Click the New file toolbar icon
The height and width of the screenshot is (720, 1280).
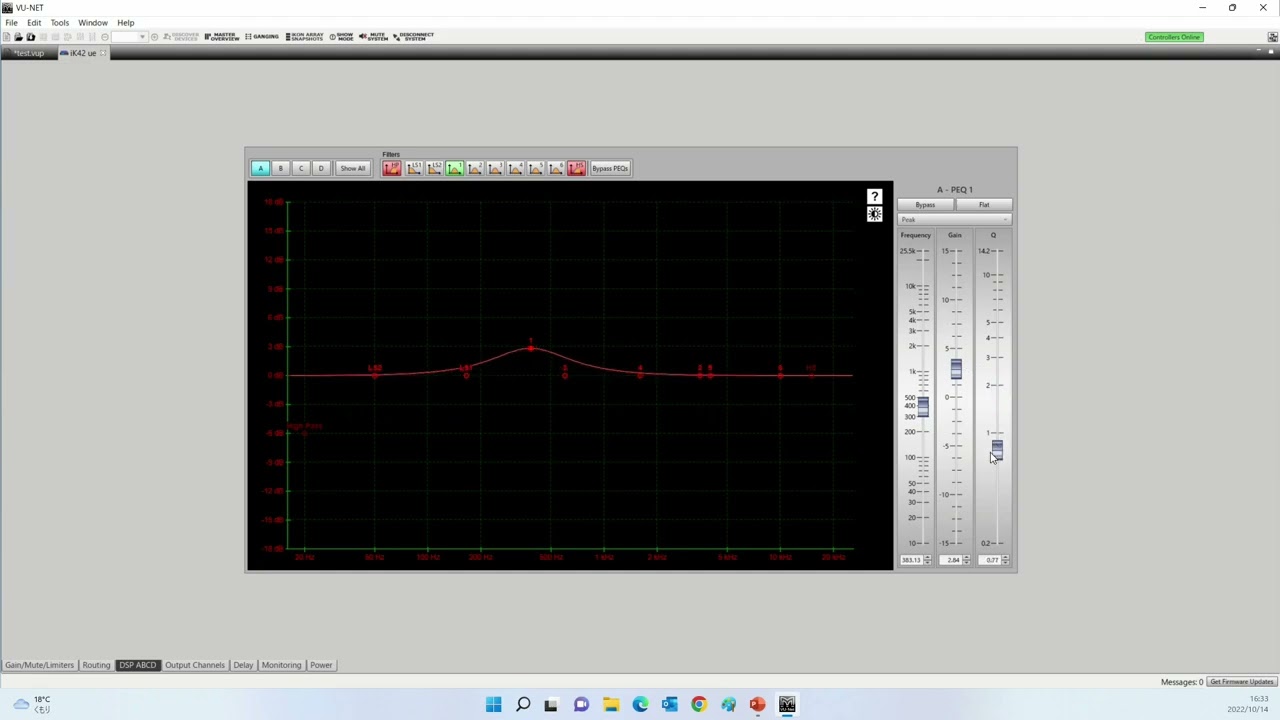tap(6, 37)
